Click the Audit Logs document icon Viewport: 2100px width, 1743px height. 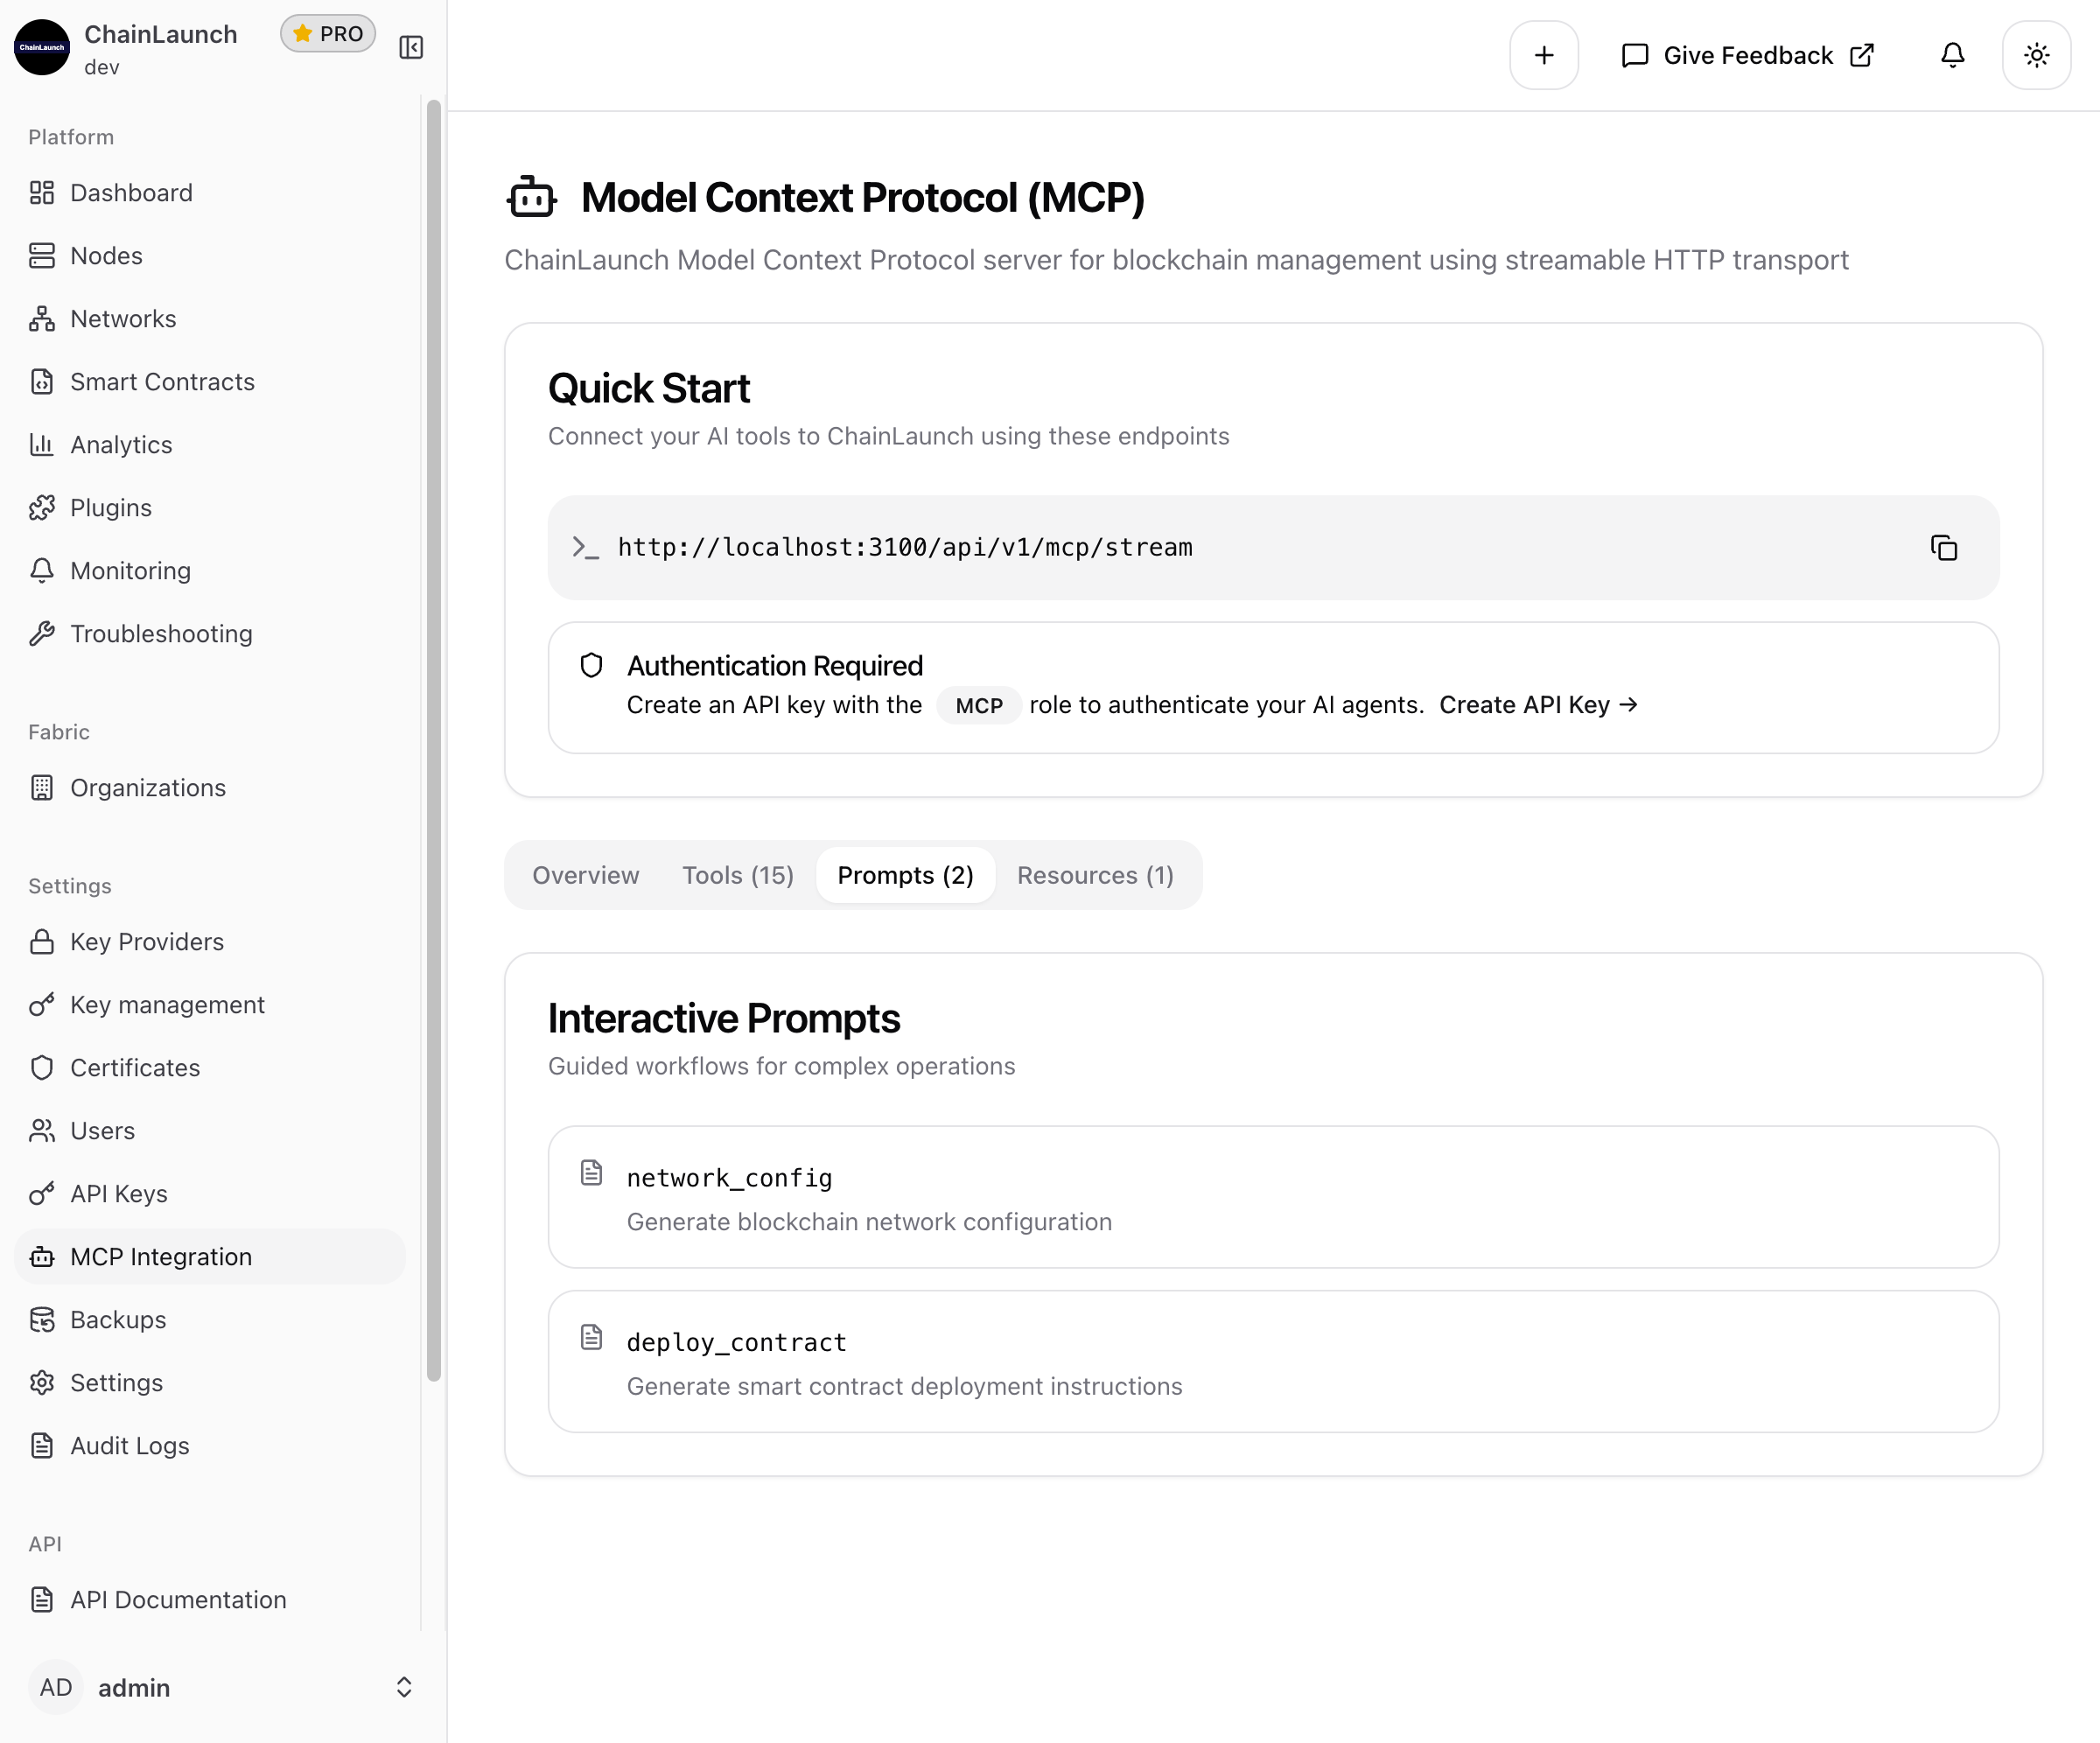tap(42, 1446)
